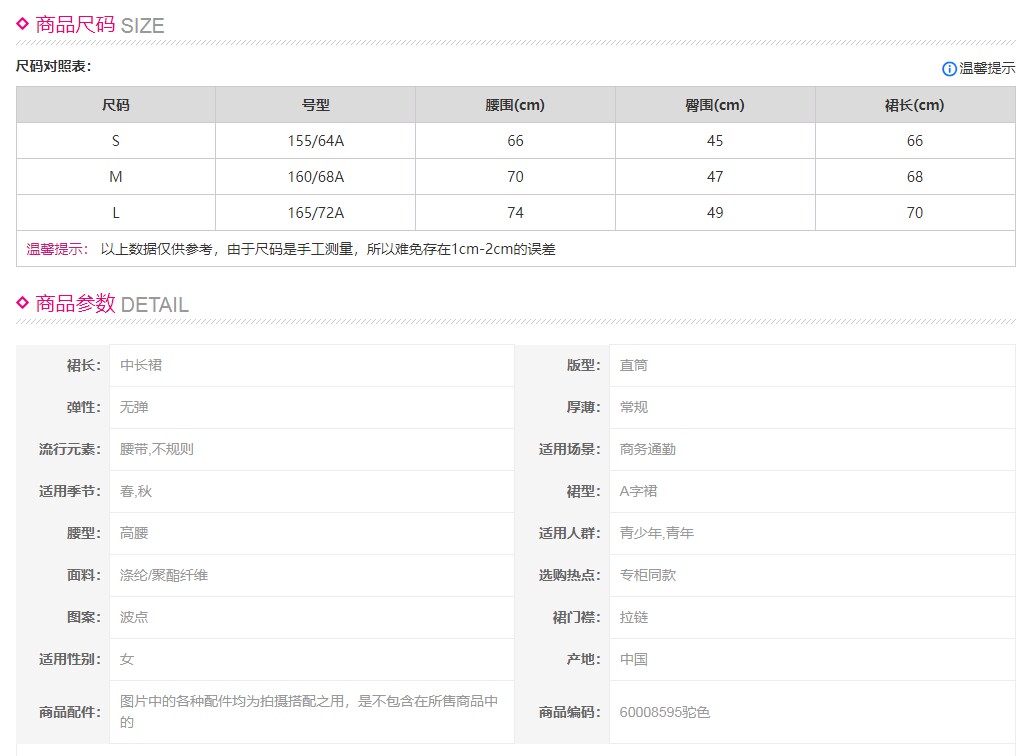The width and height of the screenshot is (1033, 756).
Task: Click the 商品尺码 SIZE section heading
Action: [99, 25]
